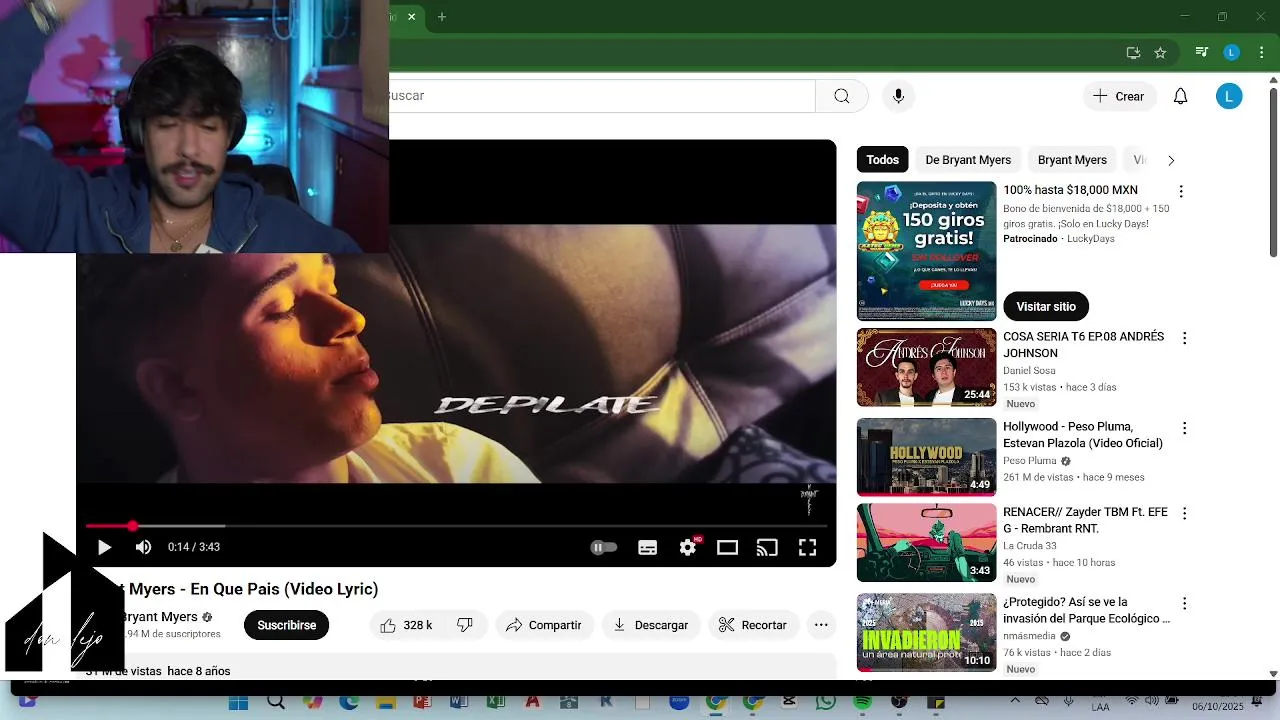This screenshot has height=720, width=1280.
Task: Open options for the ¿Protegido? video
Action: [x=1184, y=604]
